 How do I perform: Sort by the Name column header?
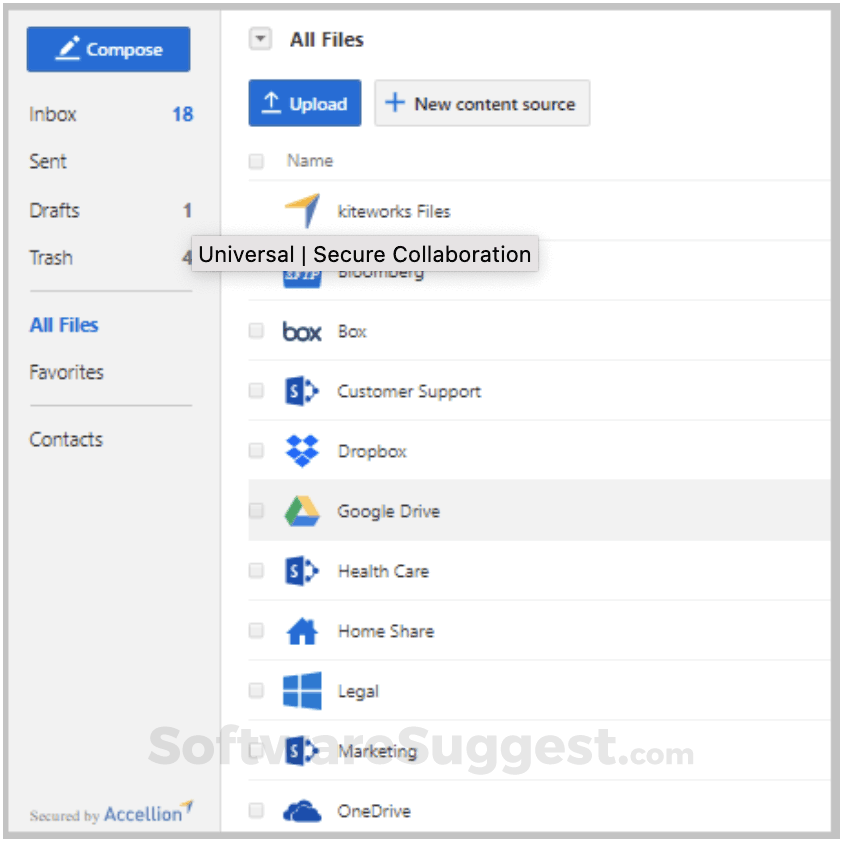pyautogui.click(x=310, y=161)
